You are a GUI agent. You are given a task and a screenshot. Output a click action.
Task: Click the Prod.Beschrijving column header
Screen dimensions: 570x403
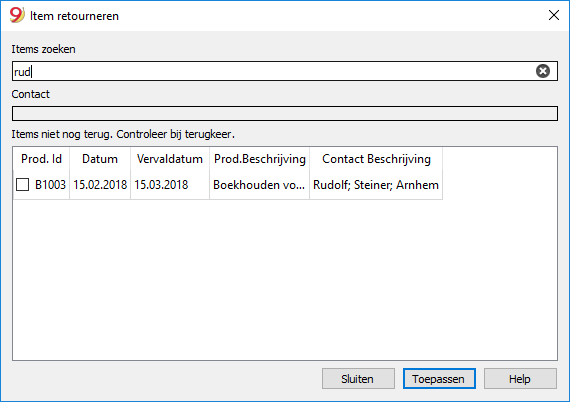(x=260, y=159)
